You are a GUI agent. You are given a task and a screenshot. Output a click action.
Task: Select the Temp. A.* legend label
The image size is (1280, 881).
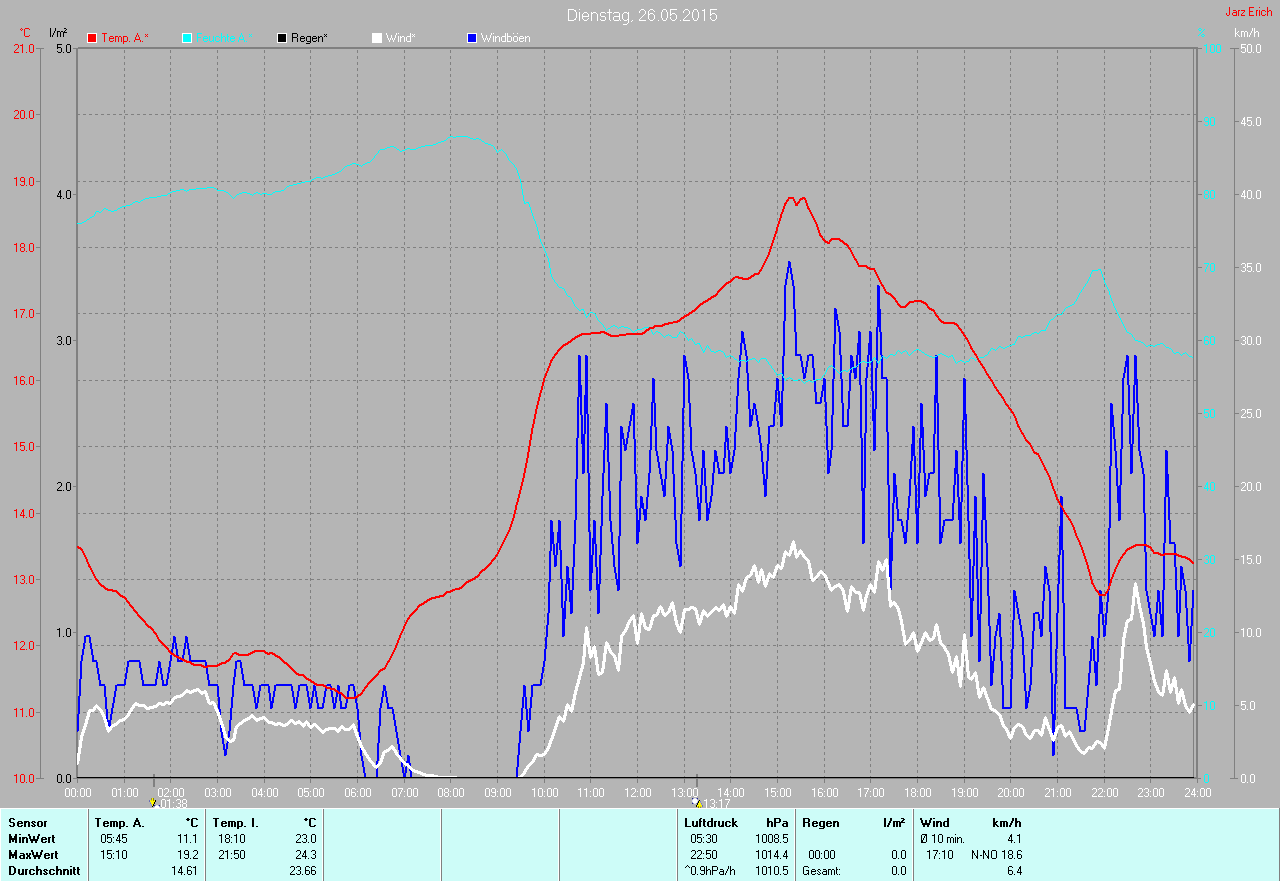124,38
